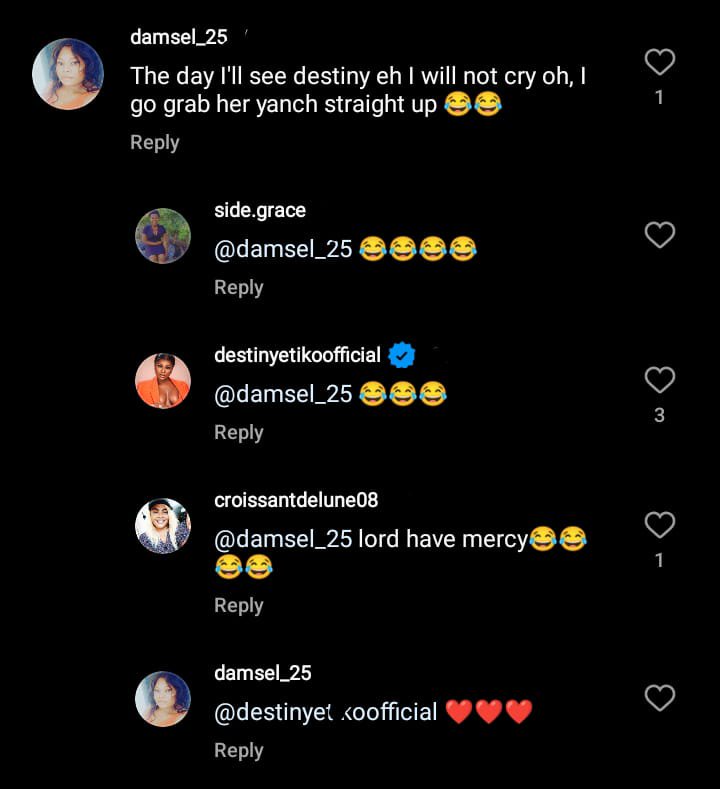720x789 pixels.
Task: Reply to damsel_25's top comment
Action: click(154, 143)
